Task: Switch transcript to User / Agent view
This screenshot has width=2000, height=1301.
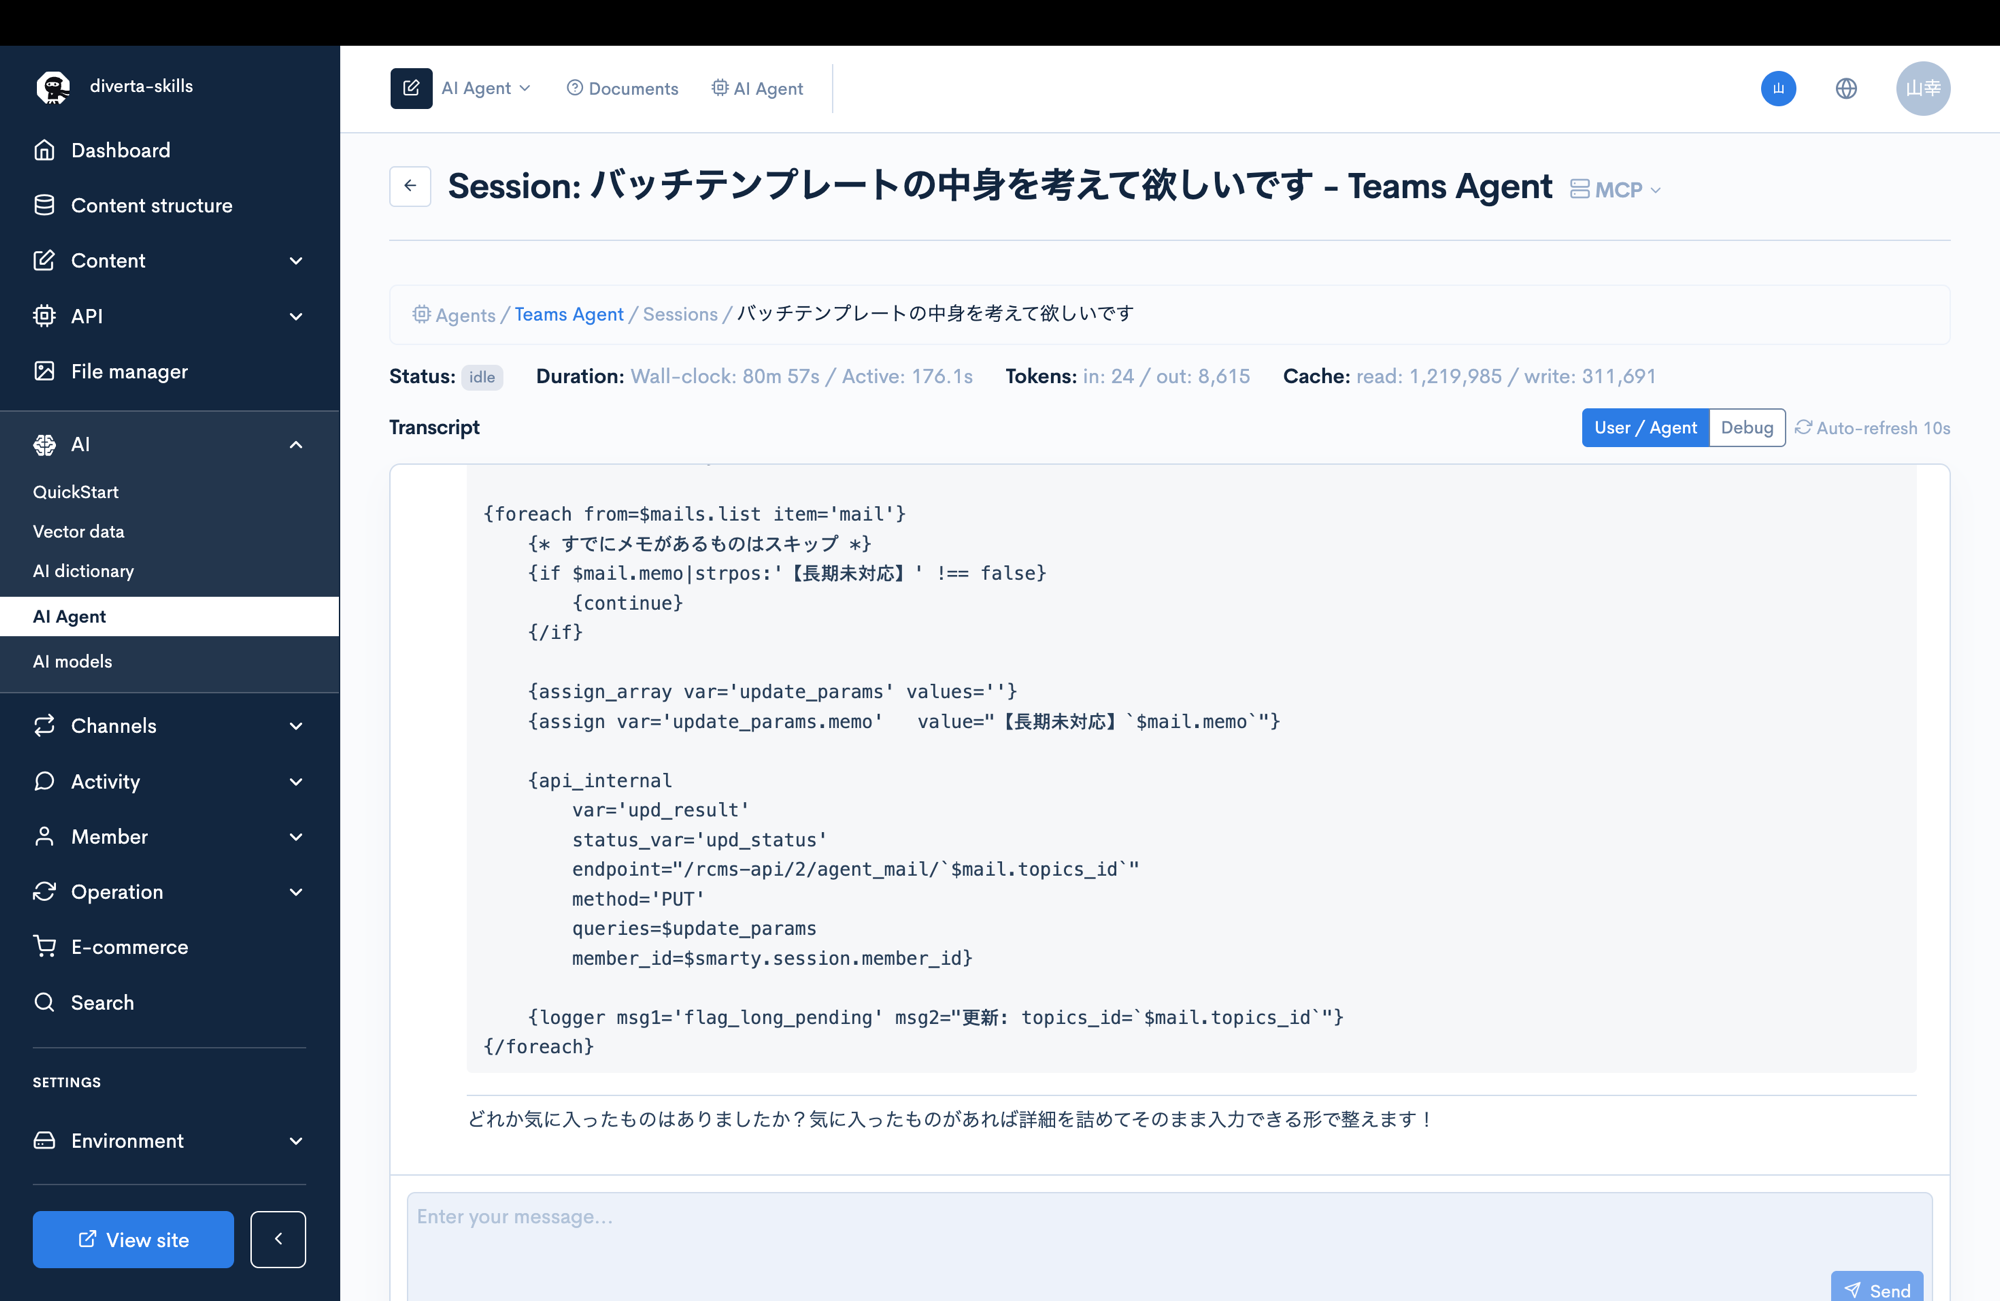Action: (1645, 427)
